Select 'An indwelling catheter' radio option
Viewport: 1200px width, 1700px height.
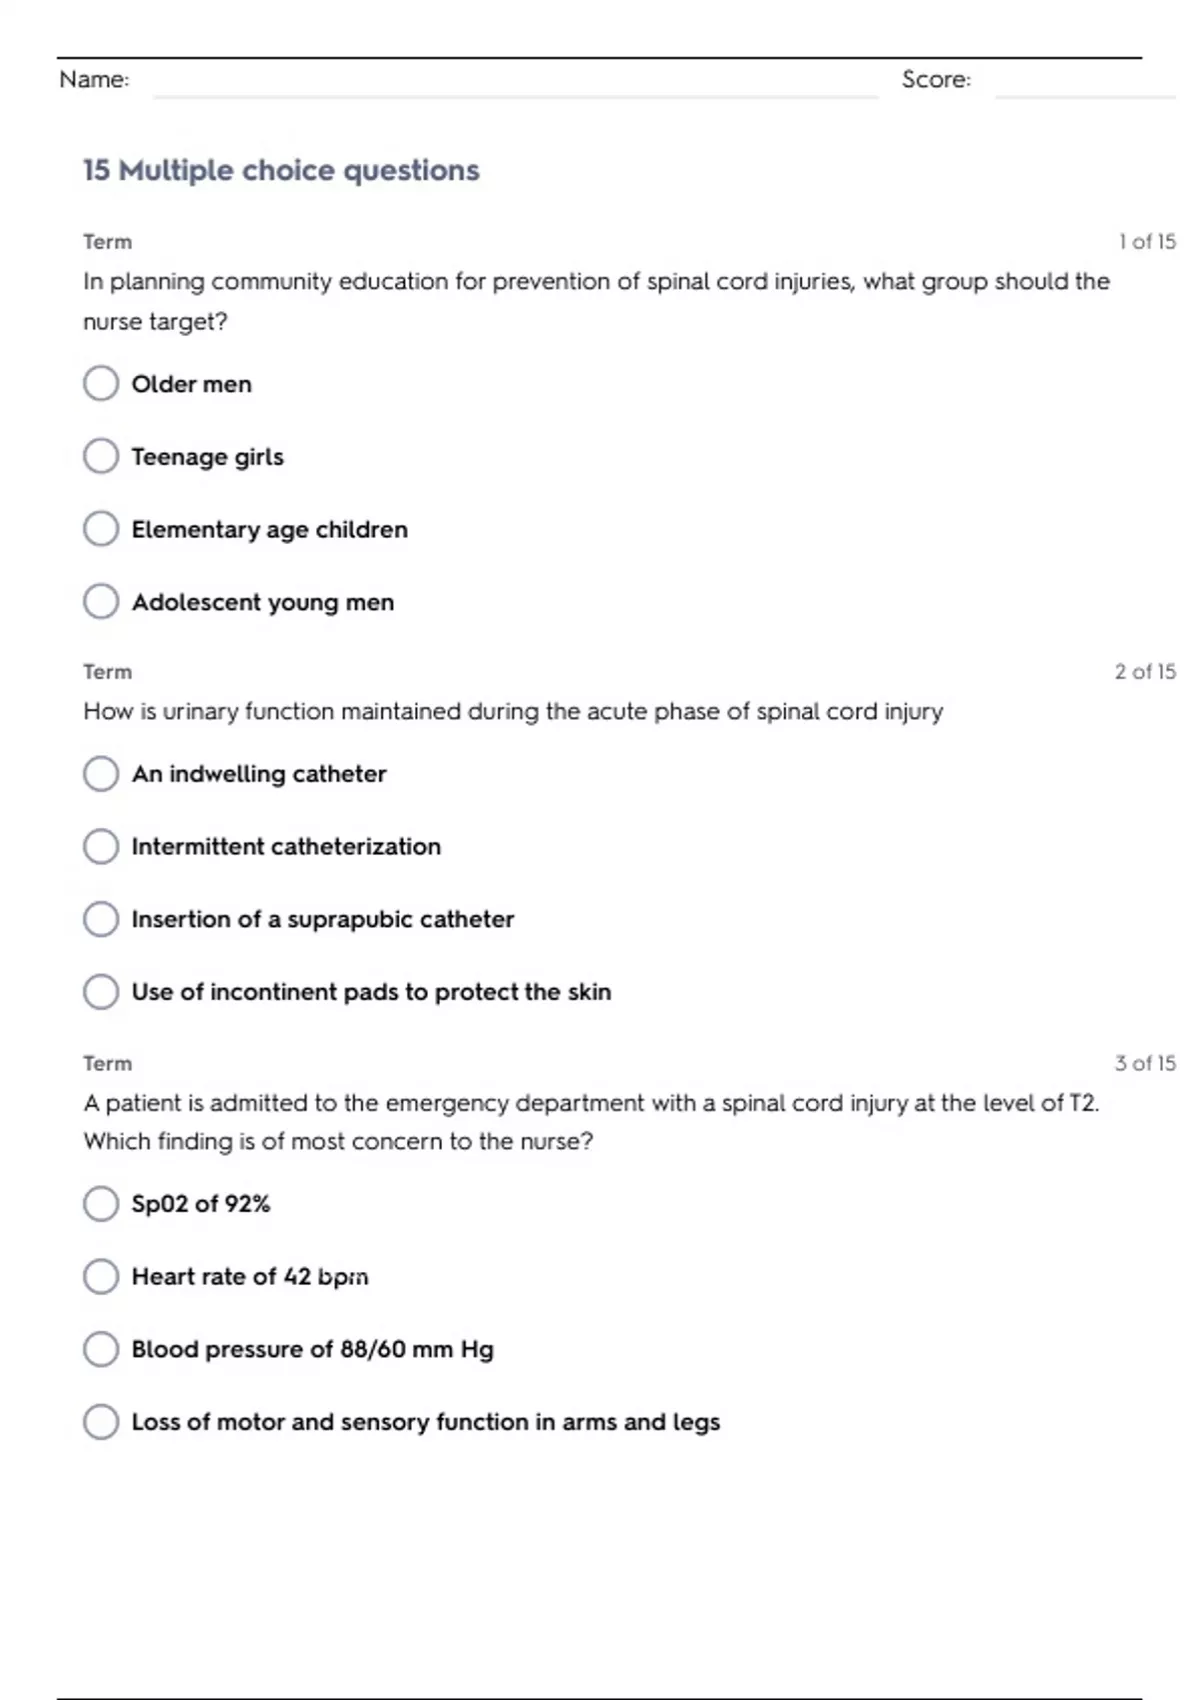[x=101, y=773]
